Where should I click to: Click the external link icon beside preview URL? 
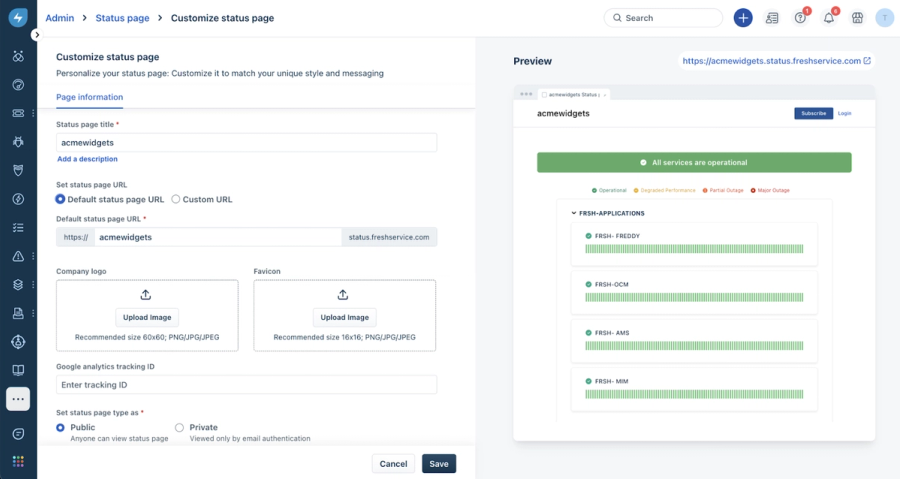pyautogui.click(x=867, y=60)
